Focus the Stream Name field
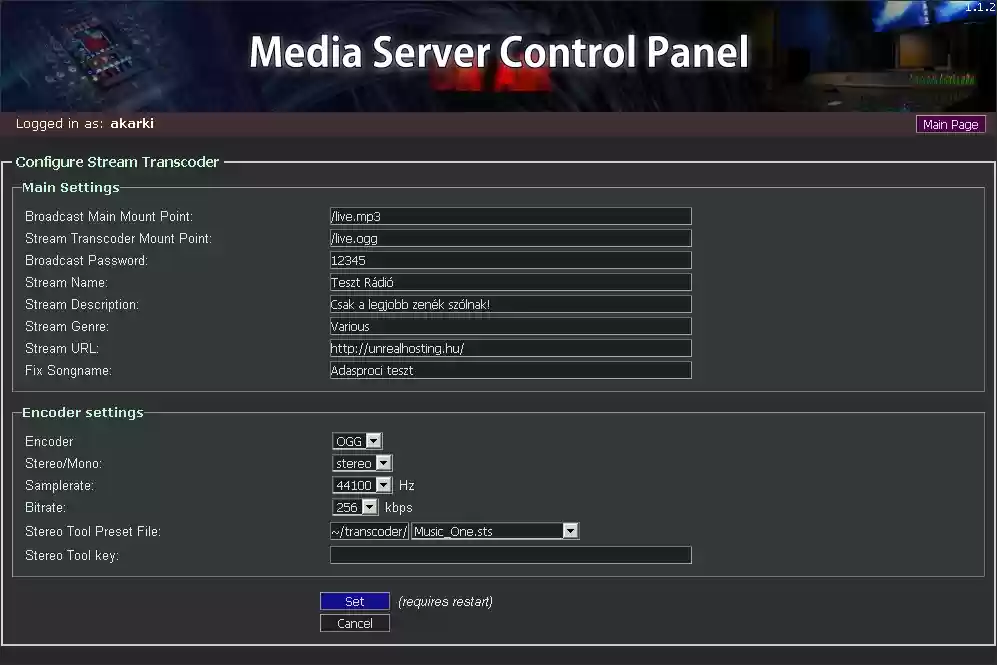997x665 pixels. pyautogui.click(x=511, y=282)
